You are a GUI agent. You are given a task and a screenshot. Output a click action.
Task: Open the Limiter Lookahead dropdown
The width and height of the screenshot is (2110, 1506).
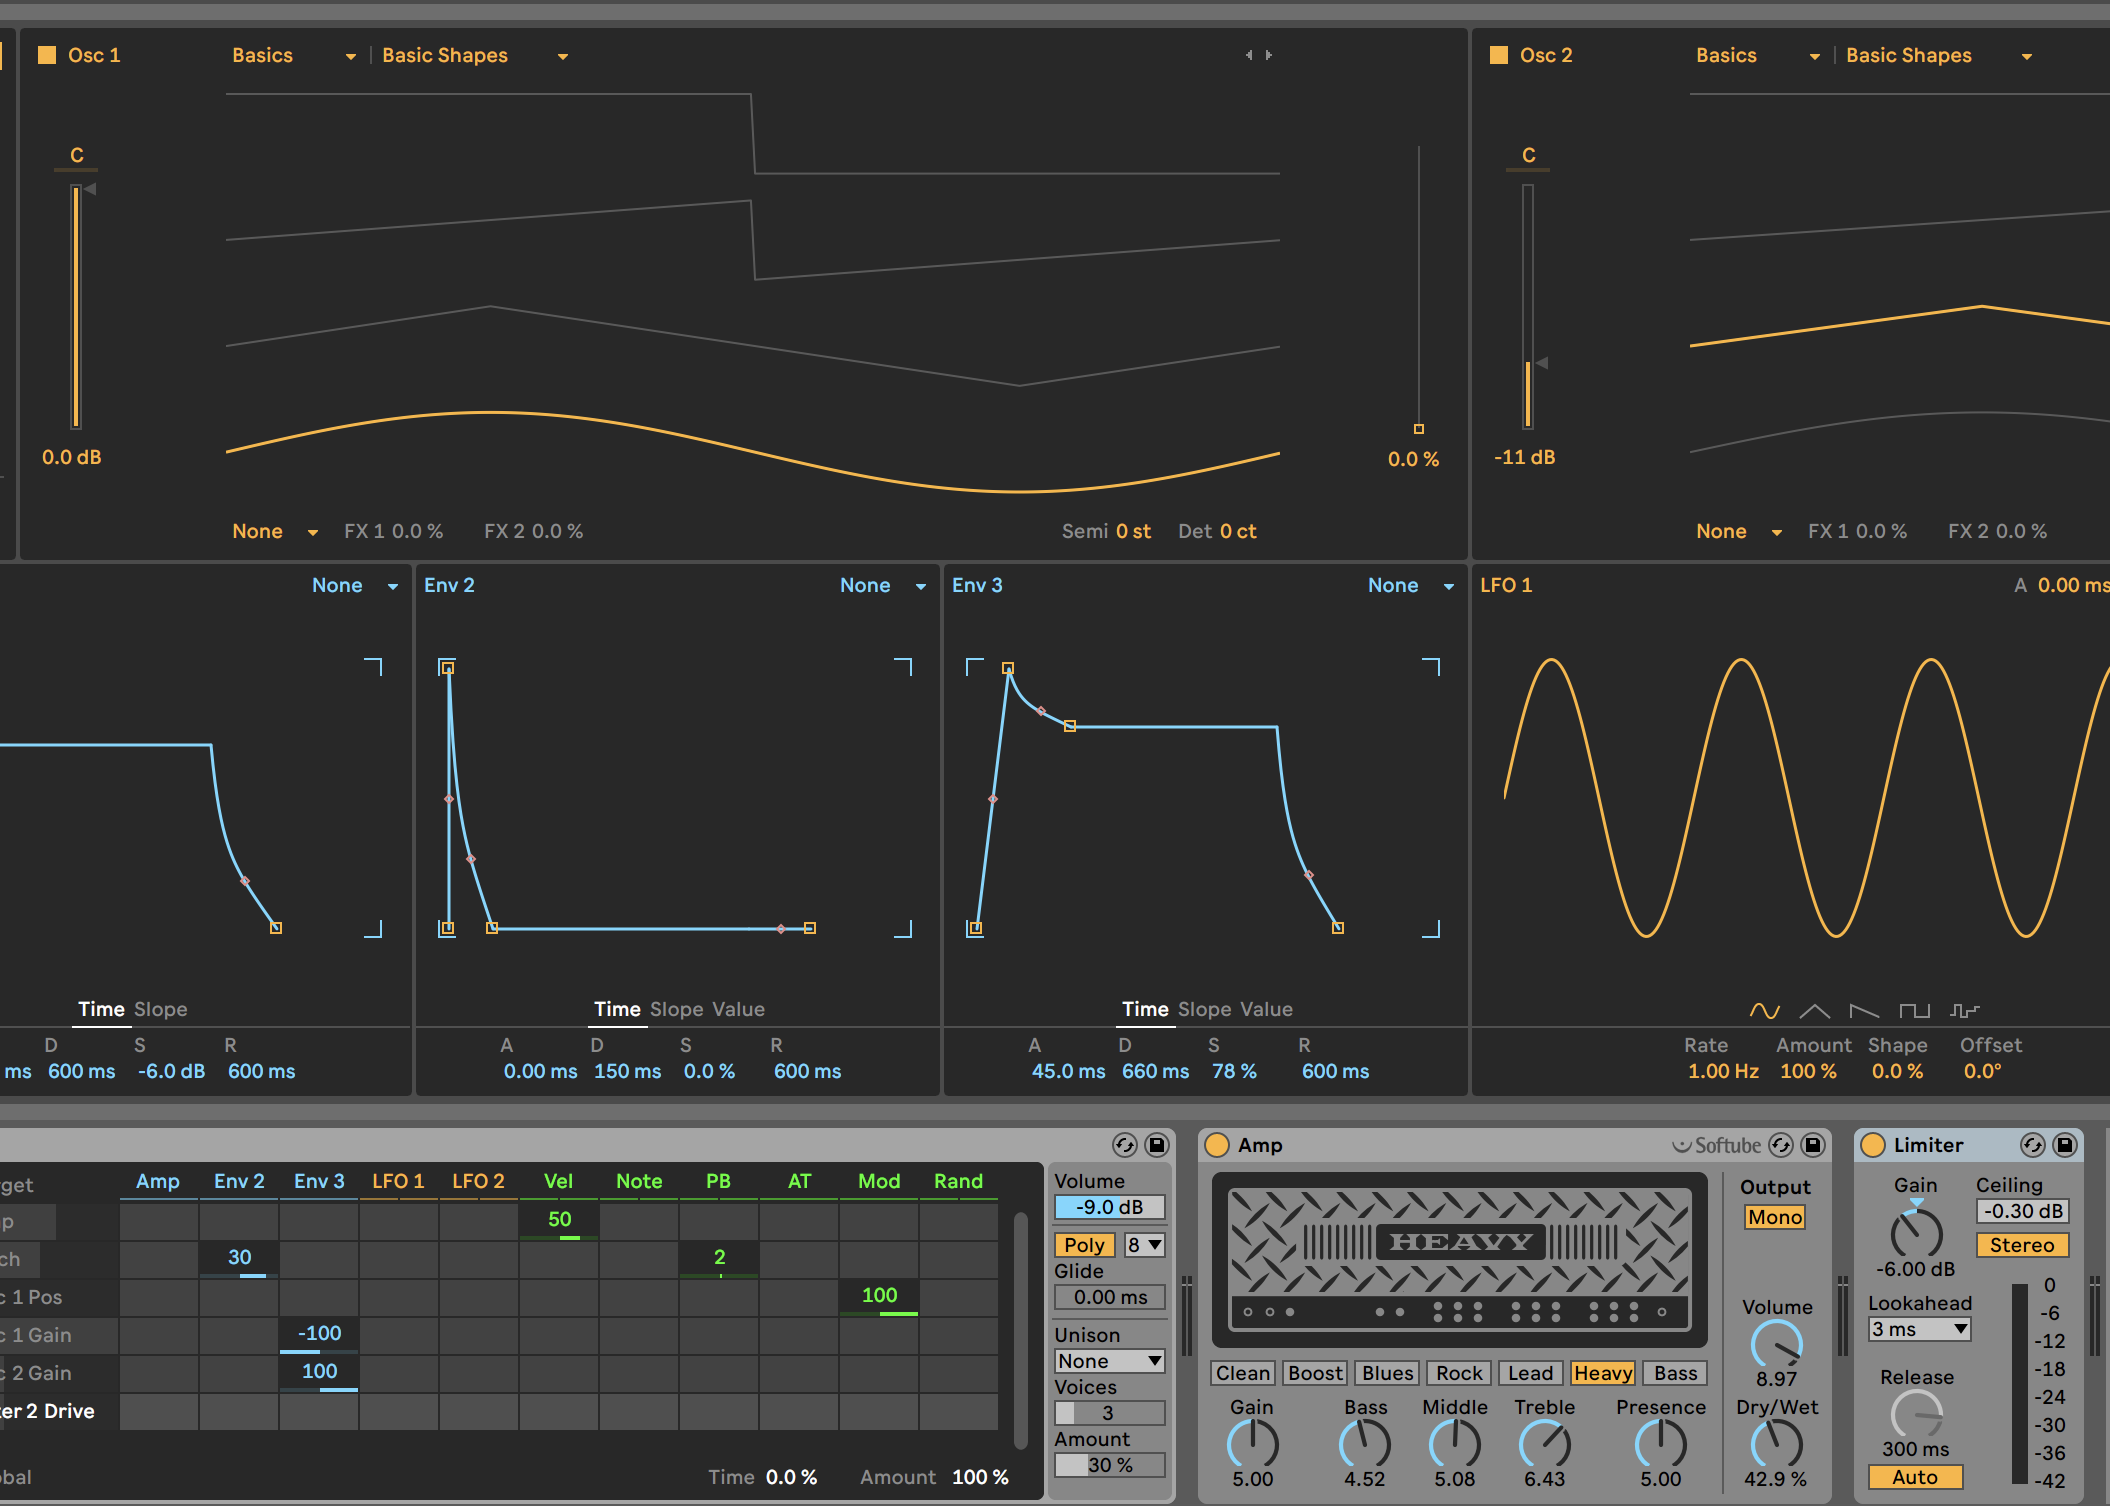coord(1919,1329)
